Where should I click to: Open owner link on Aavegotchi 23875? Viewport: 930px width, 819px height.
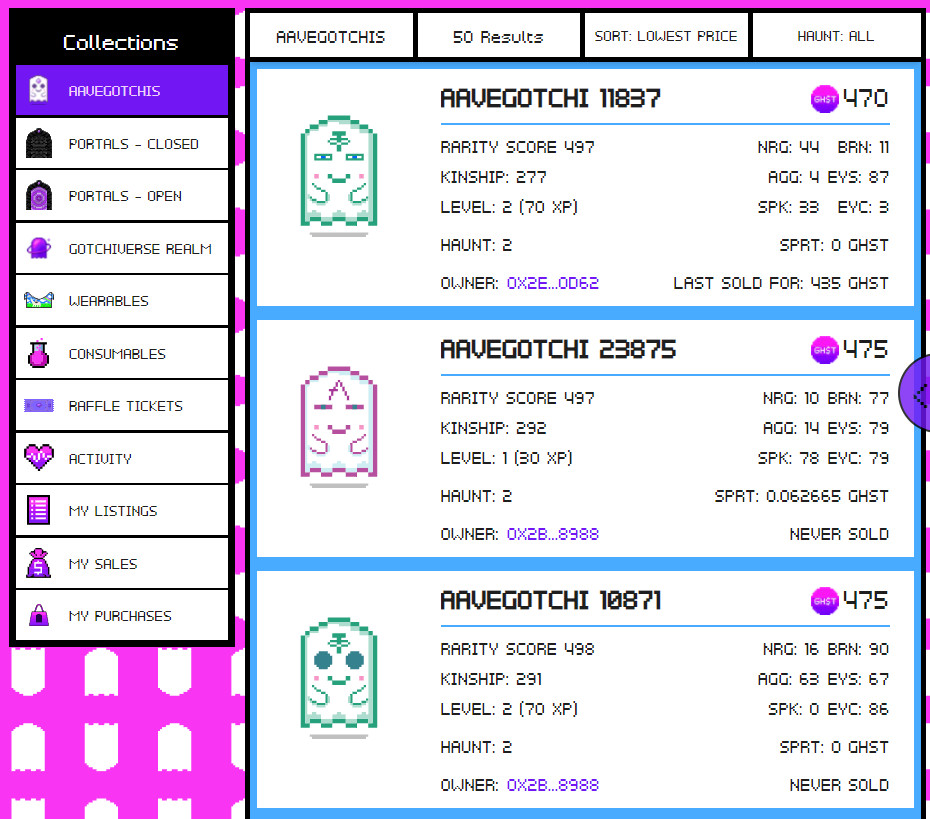point(552,534)
